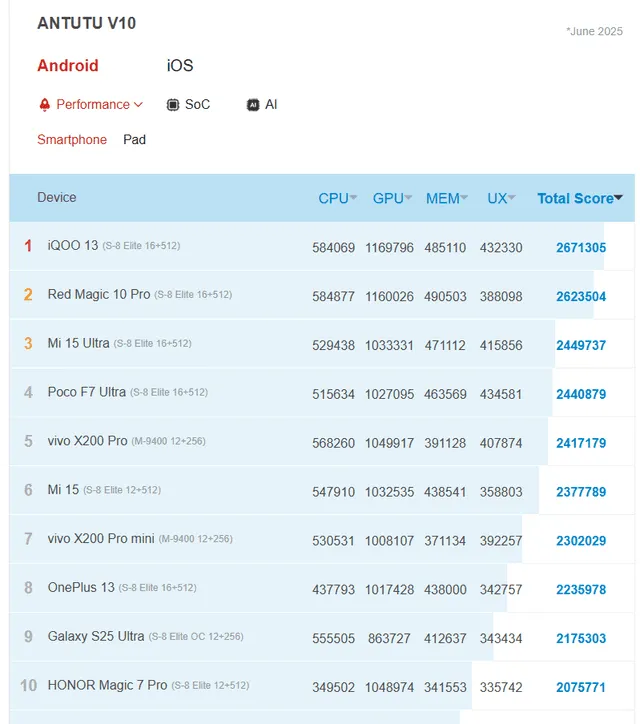Viewport: 640px width, 724px height.
Task: Select the SoC ranking label
Action: tap(197, 104)
